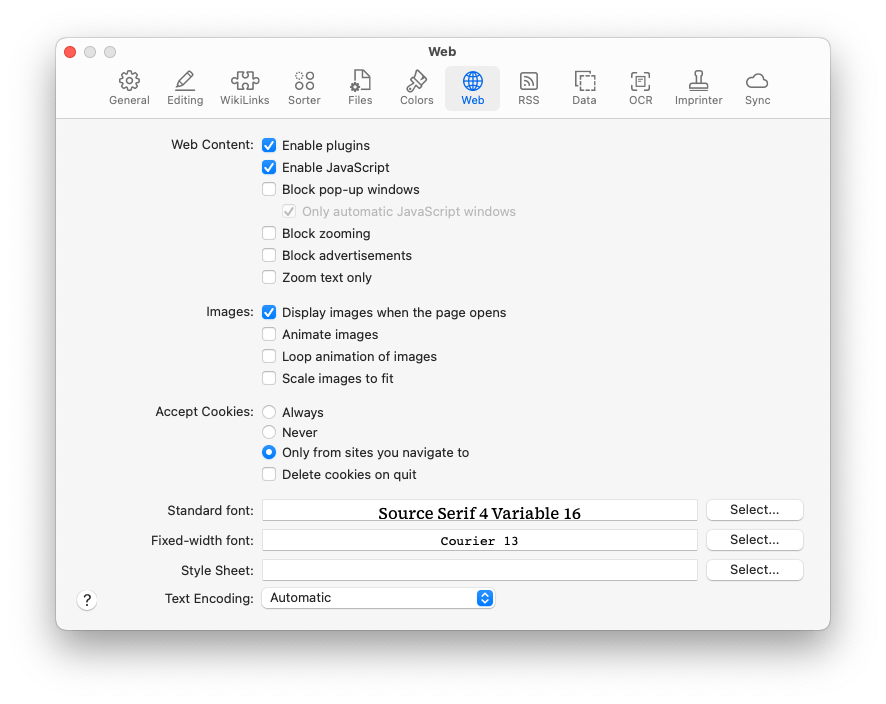Open the WikiLinks puzzle-piece preferences
The image size is (886, 704).
(245, 88)
